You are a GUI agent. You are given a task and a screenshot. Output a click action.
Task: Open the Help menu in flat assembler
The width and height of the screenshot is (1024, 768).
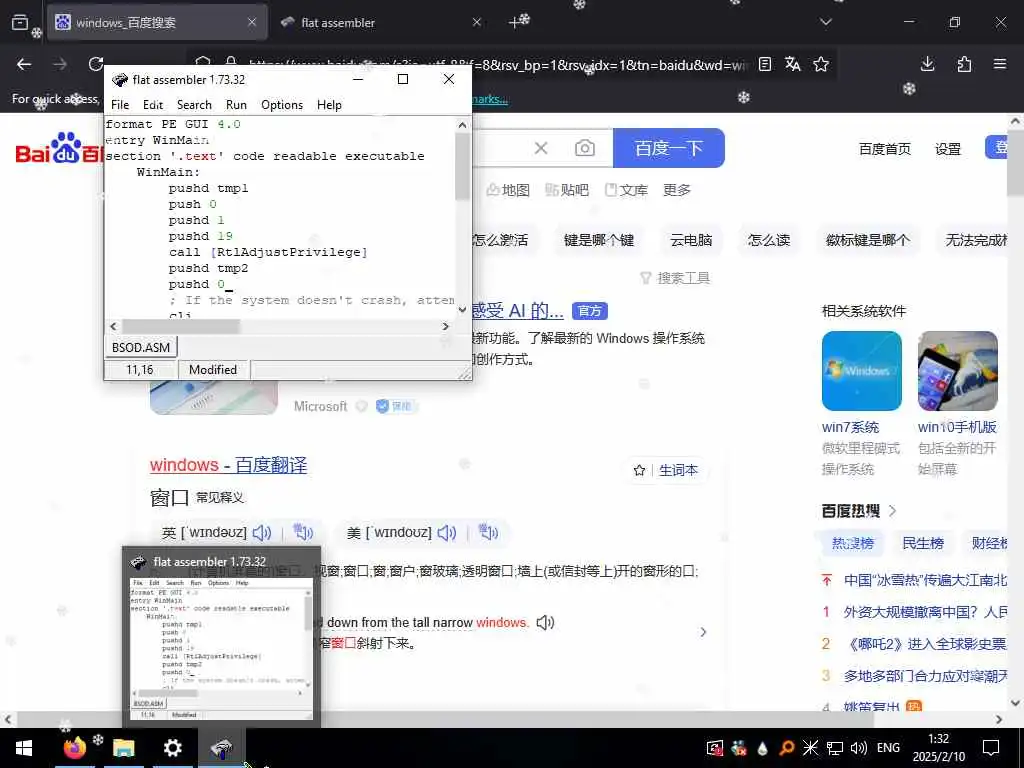pos(329,104)
